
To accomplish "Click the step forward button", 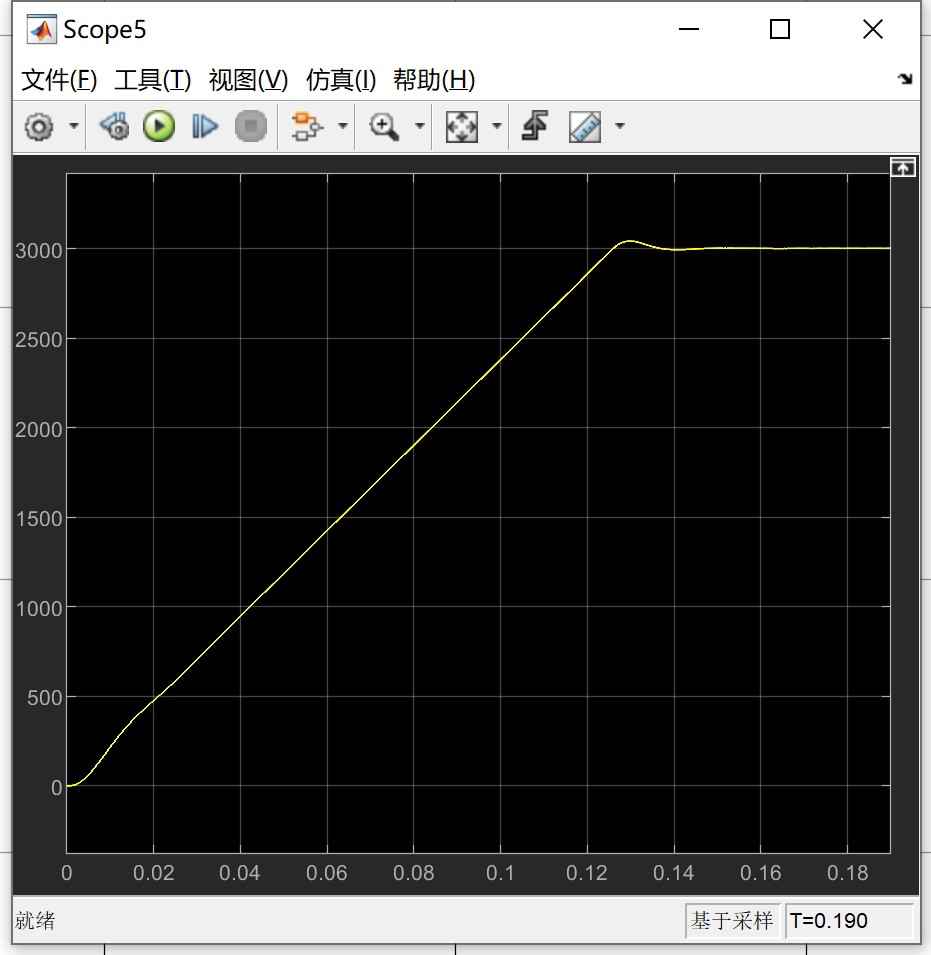I will click(x=205, y=127).
